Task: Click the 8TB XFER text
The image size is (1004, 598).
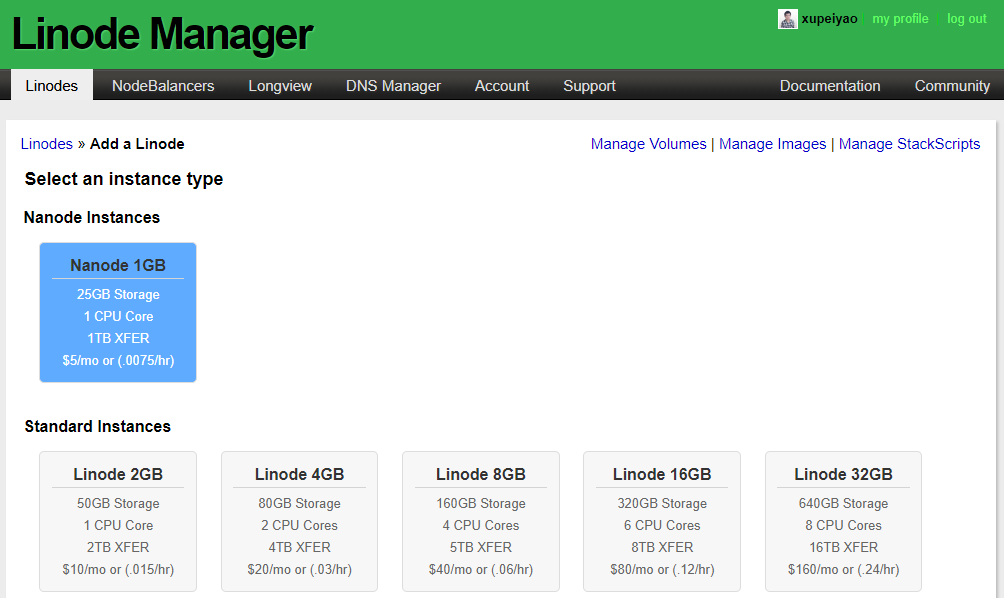Action: pos(662,547)
